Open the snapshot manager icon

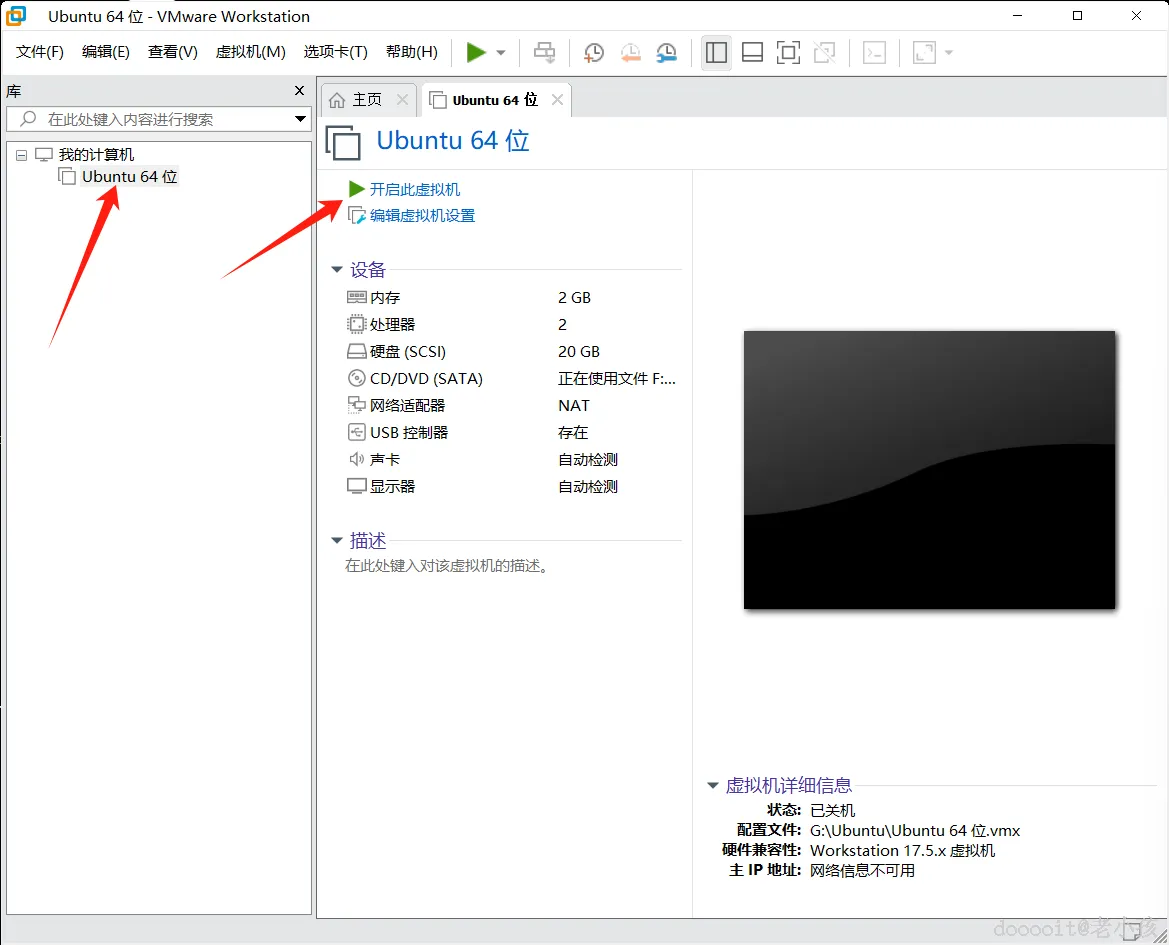[x=666, y=53]
